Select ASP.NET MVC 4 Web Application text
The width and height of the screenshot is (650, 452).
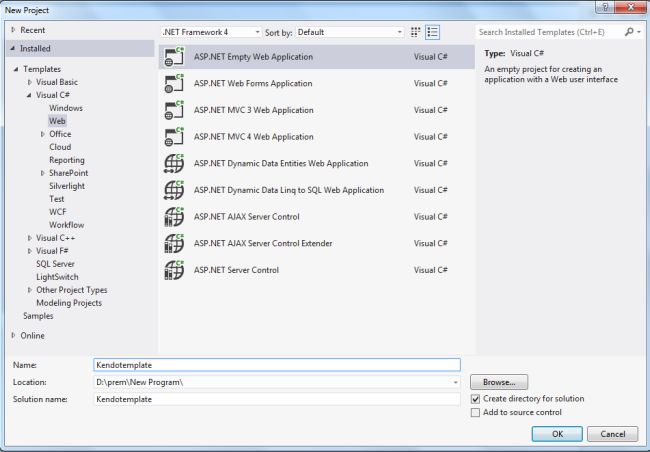[254, 137]
